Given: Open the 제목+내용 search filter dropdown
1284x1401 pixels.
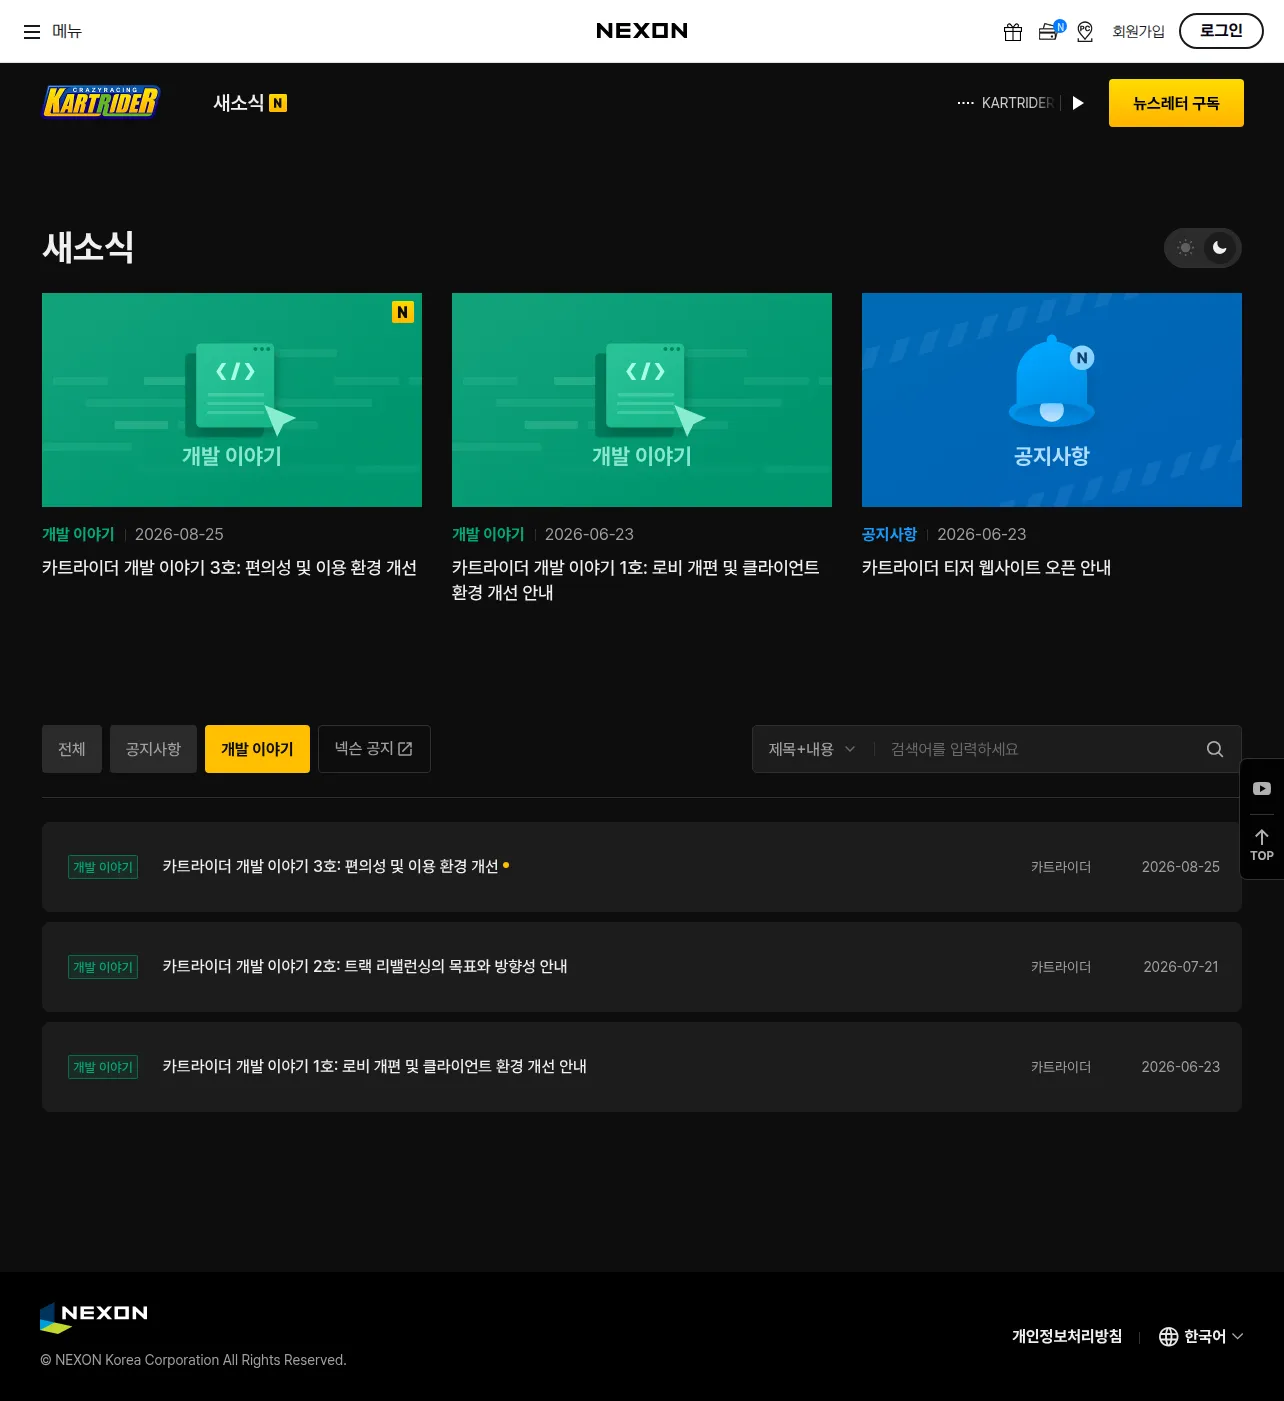Looking at the screenshot, I should tap(812, 749).
